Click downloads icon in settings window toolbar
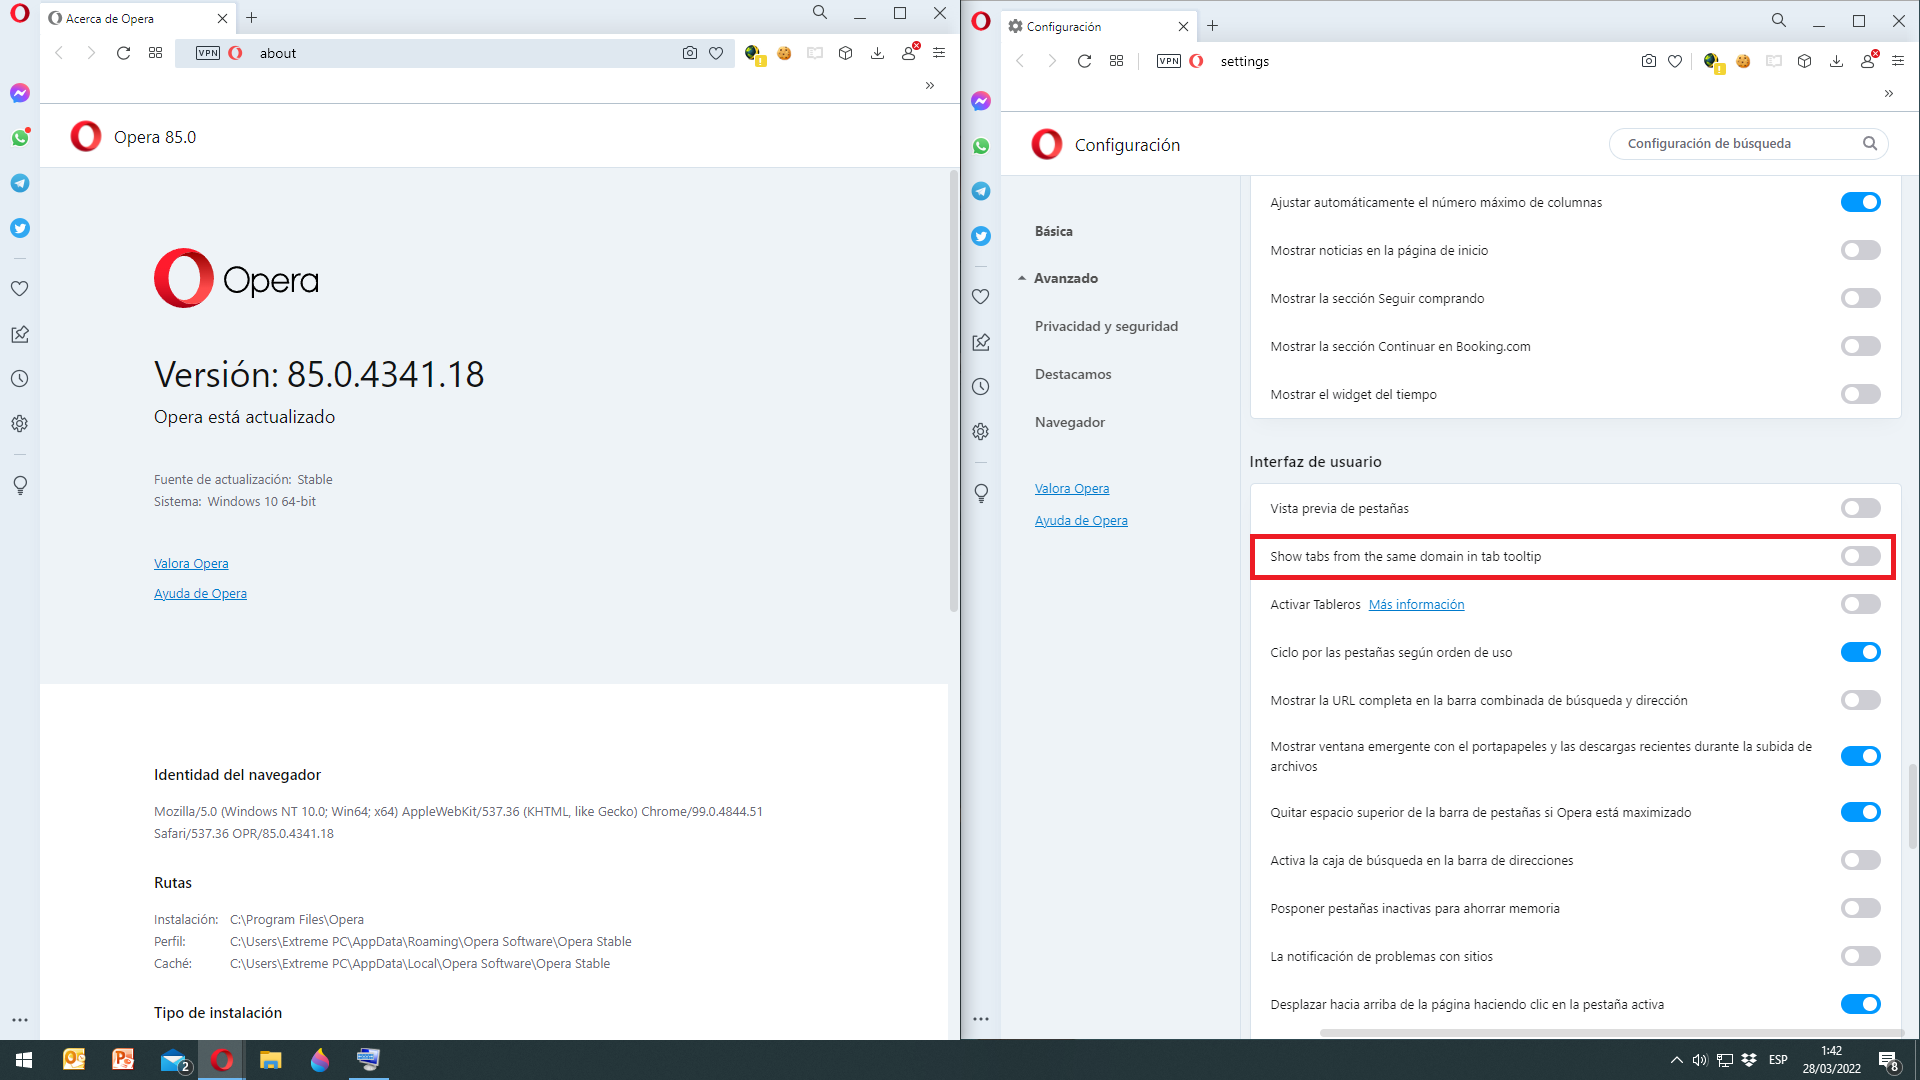 click(1836, 61)
